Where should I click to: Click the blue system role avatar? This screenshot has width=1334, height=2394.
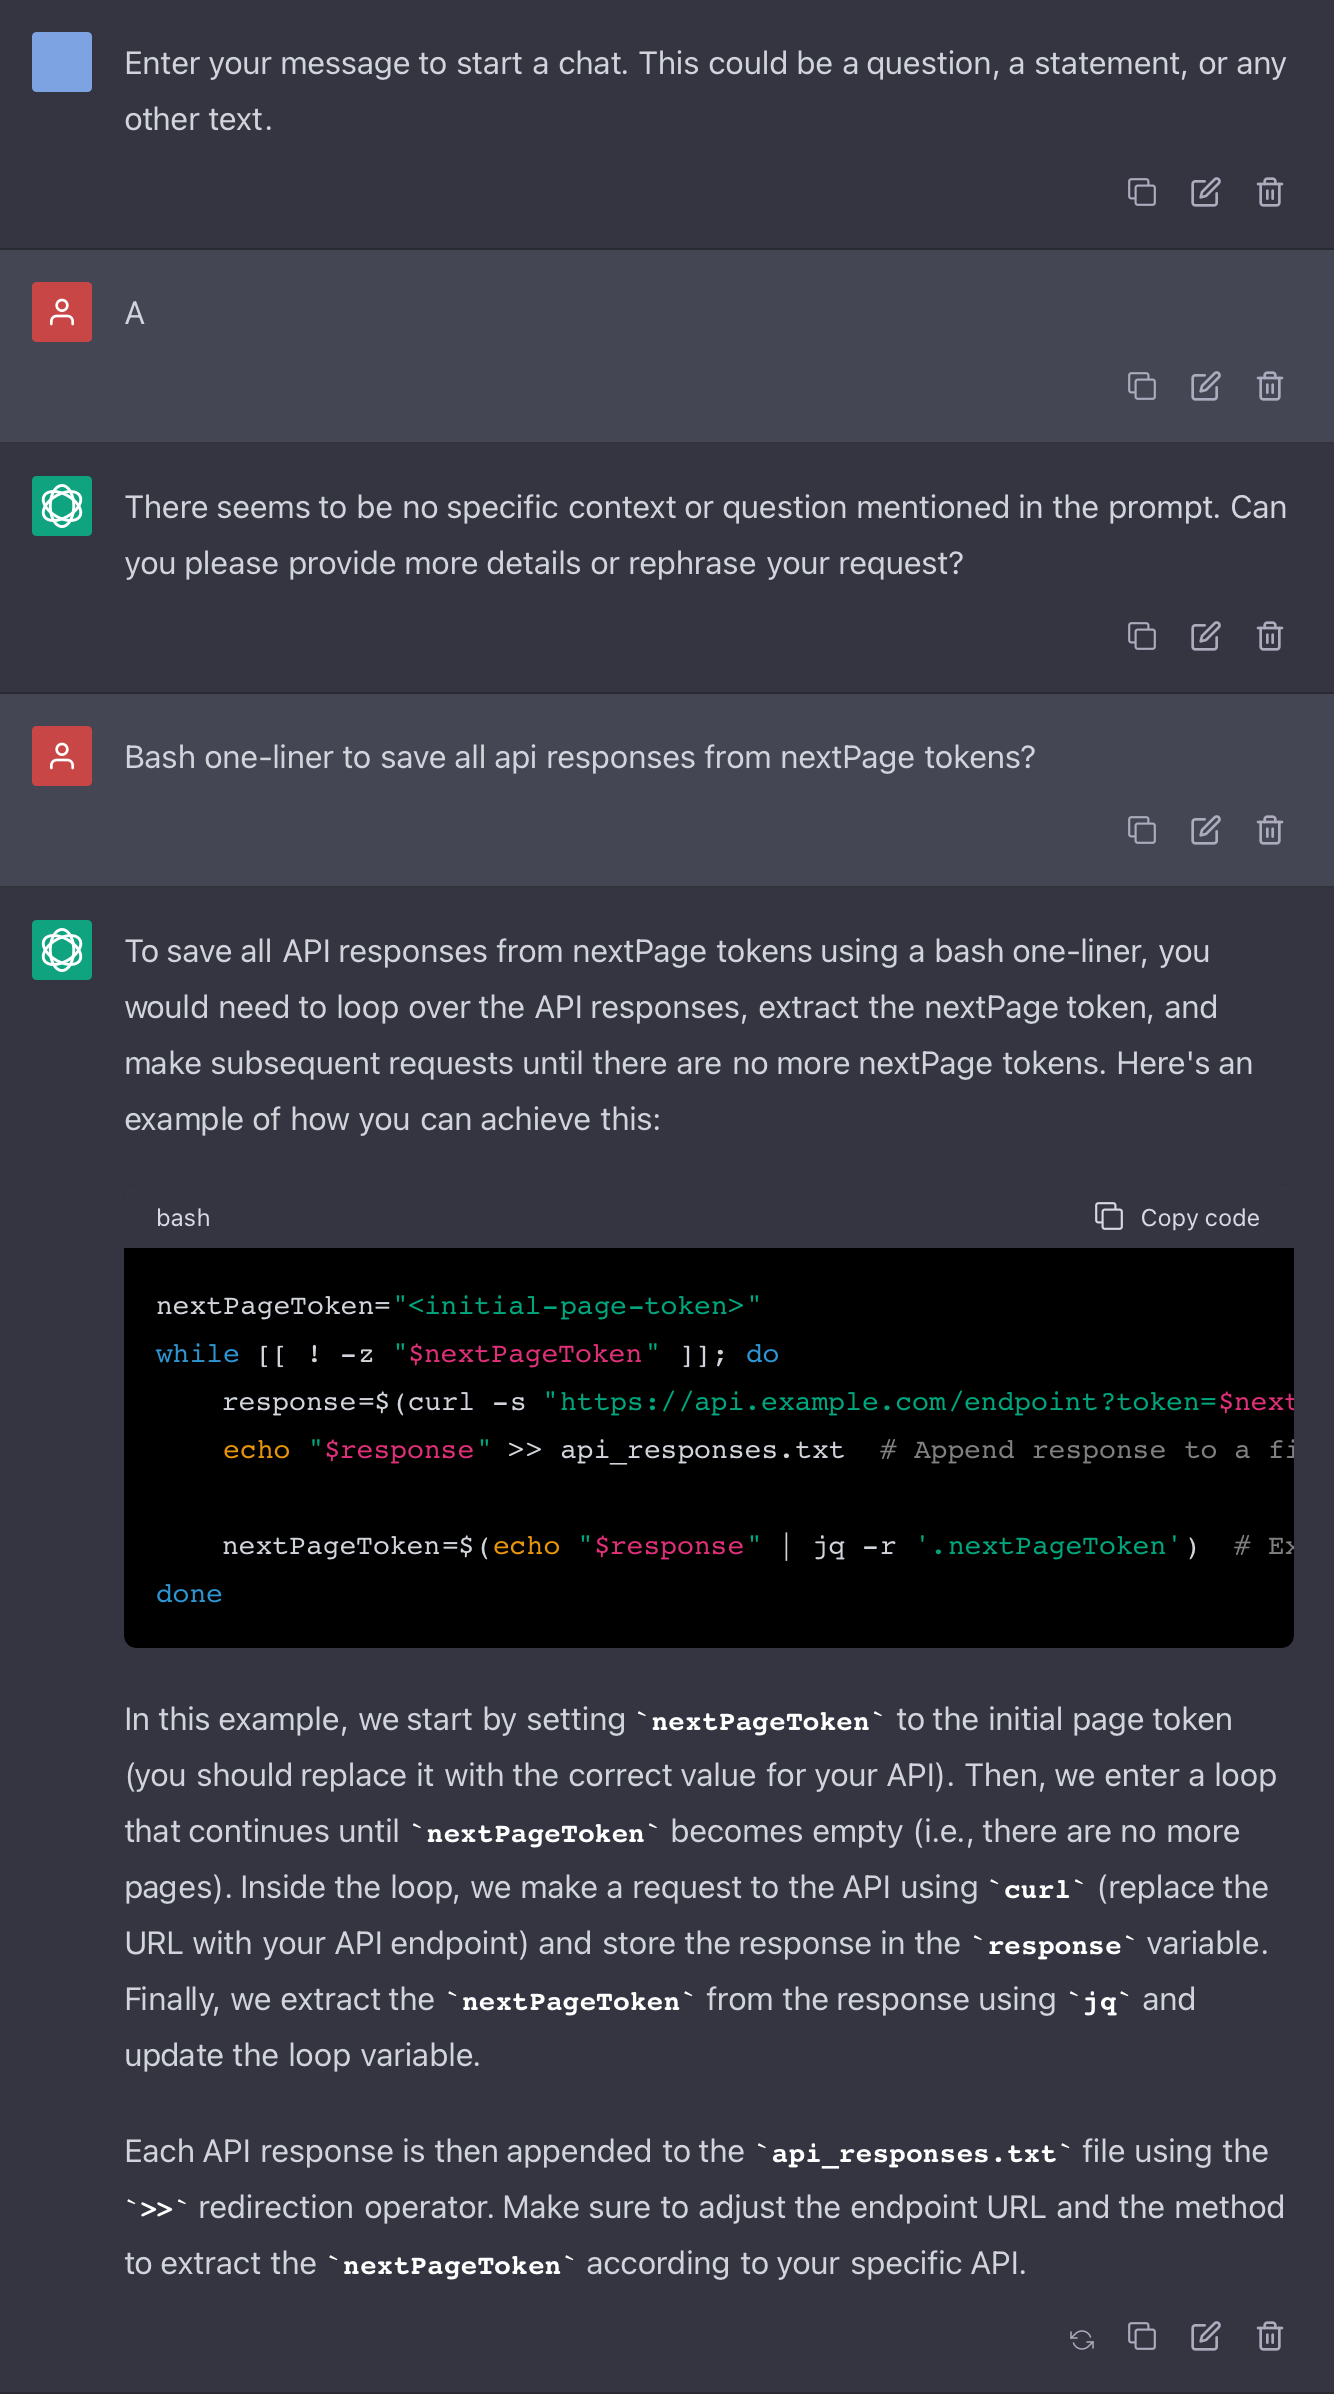pyautogui.click(x=62, y=62)
